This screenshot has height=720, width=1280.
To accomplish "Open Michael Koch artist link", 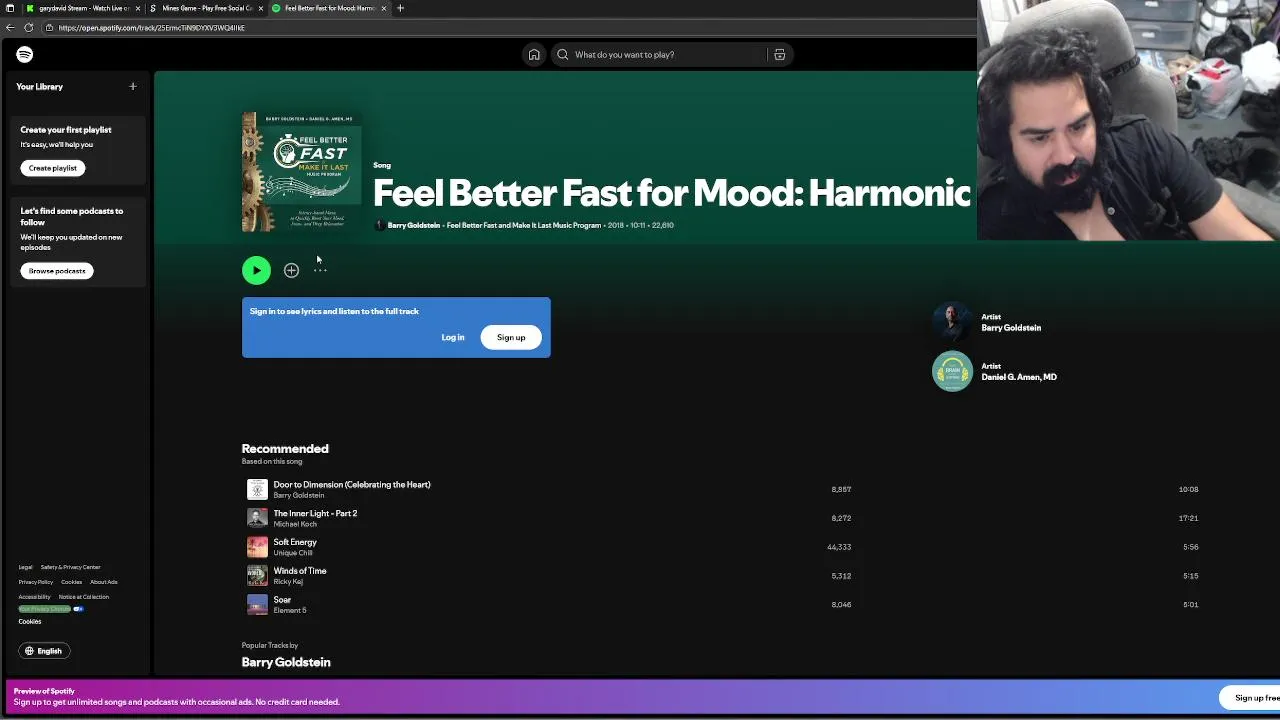I will [295, 524].
